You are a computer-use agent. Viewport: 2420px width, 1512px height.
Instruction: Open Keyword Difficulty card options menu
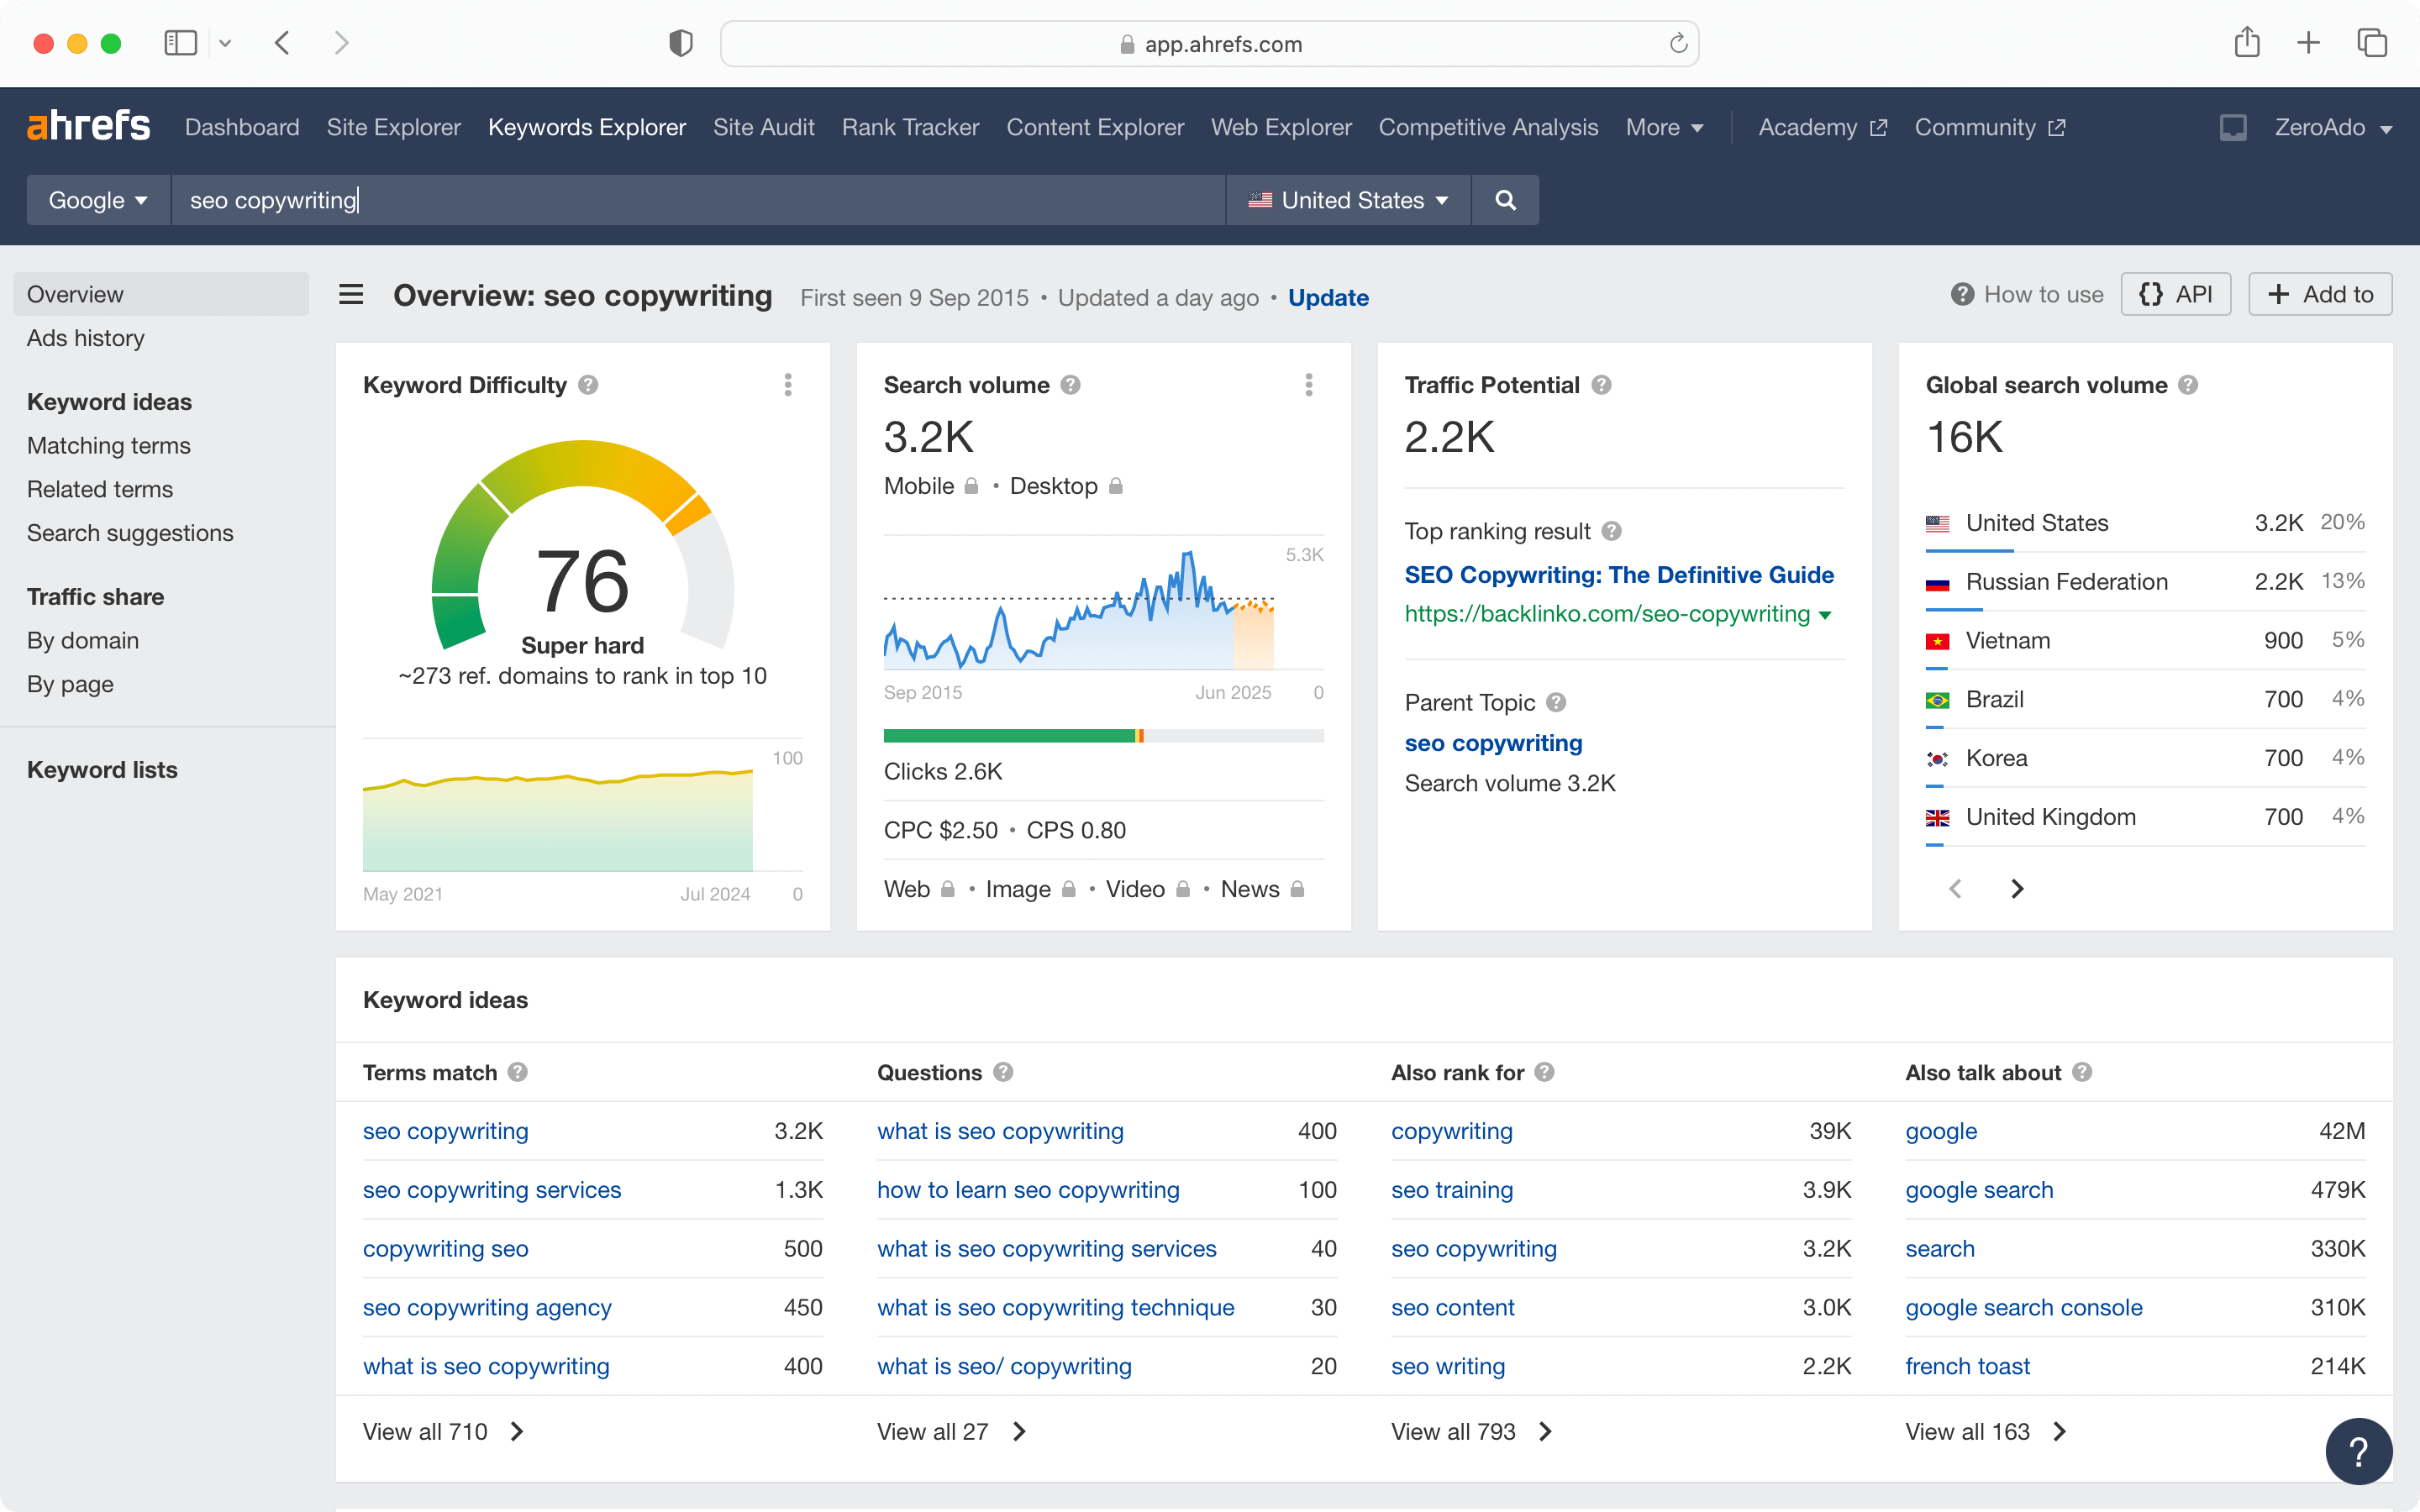(788, 385)
